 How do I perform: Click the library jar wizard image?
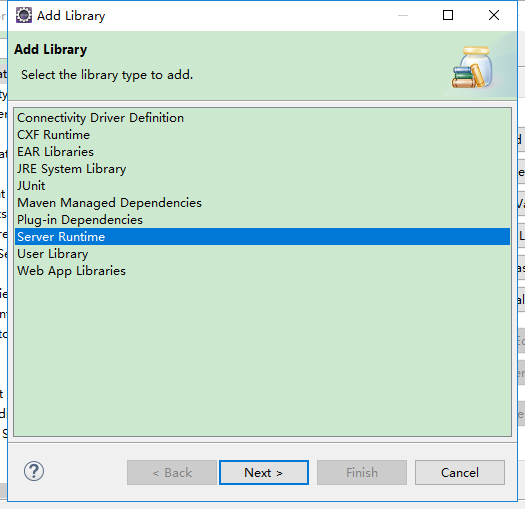tap(472, 67)
